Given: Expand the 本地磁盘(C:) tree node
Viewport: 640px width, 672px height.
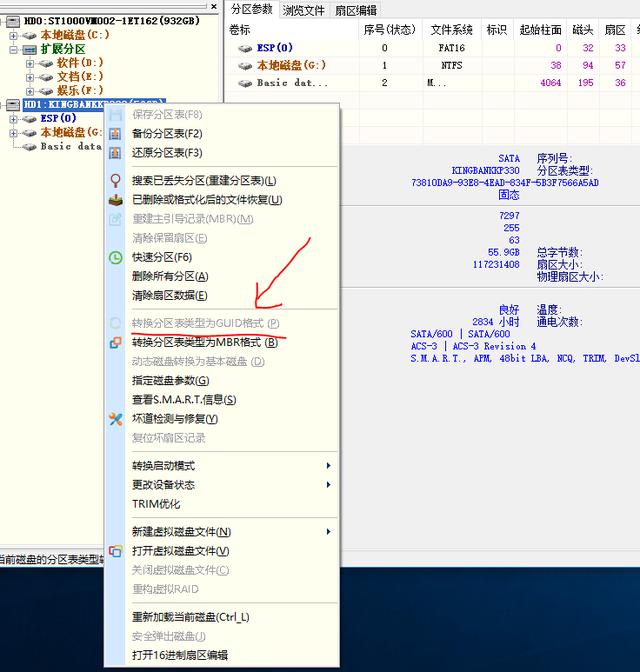Looking at the screenshot, I should click(x=13, y=36).
